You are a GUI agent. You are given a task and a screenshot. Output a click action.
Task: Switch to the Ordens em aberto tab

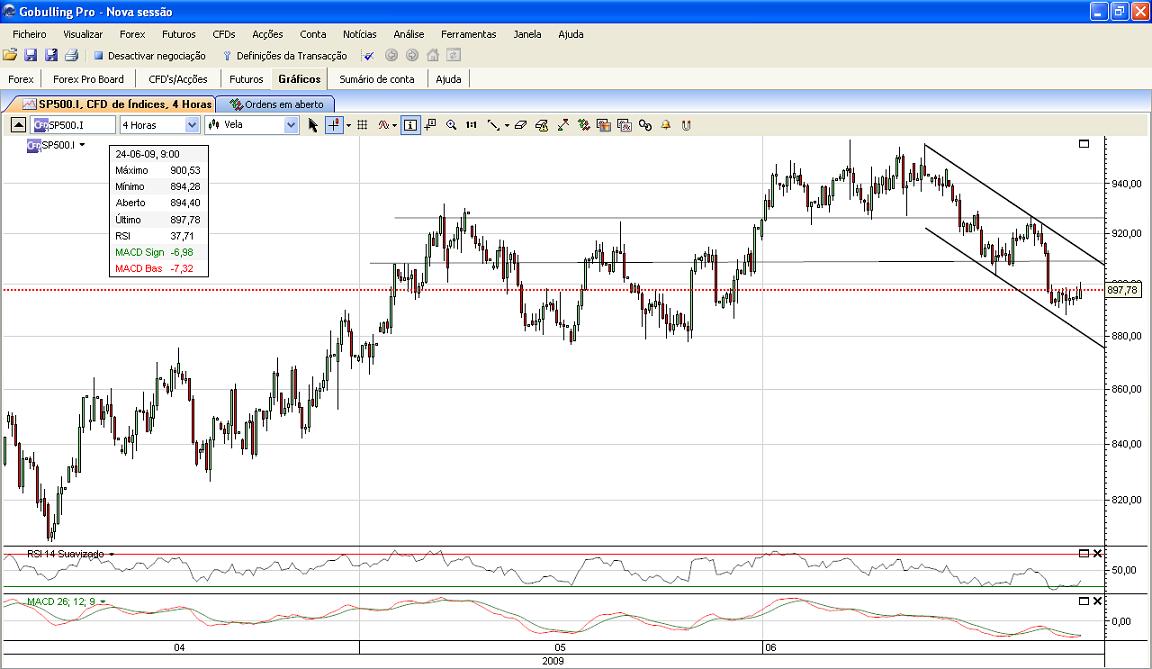276,104
